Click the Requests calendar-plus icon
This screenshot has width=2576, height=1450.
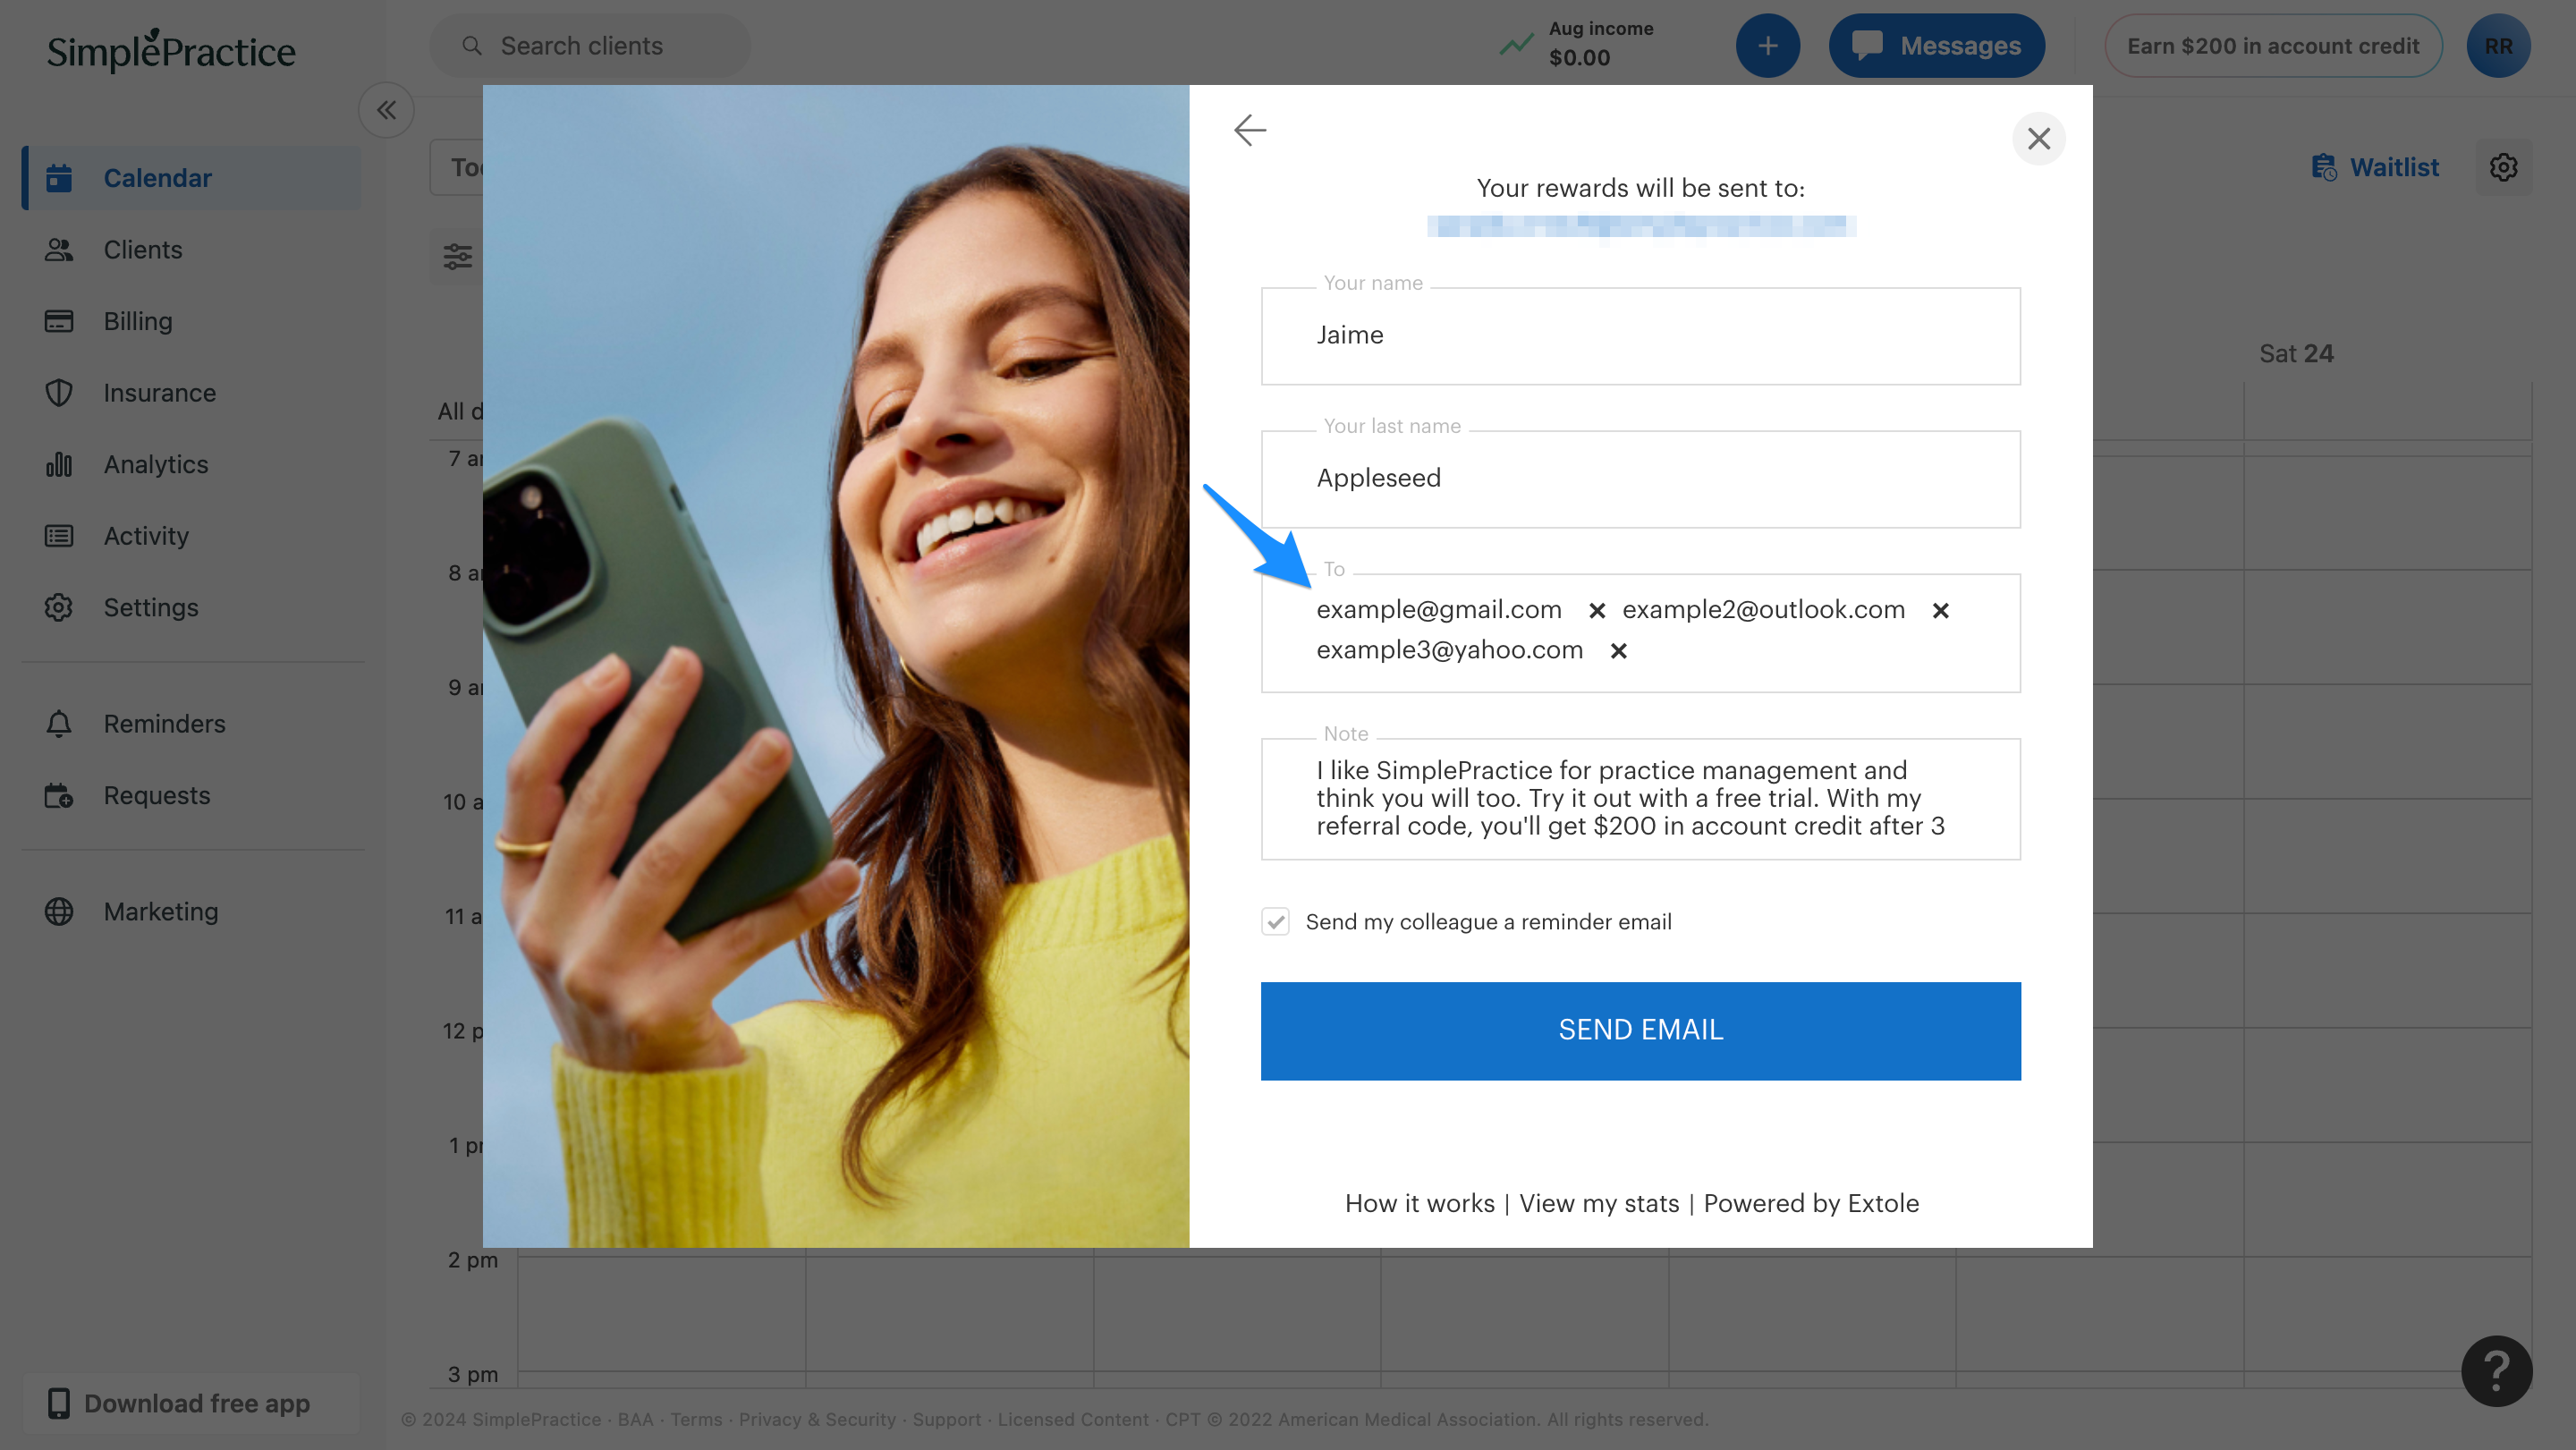[59, 796]
